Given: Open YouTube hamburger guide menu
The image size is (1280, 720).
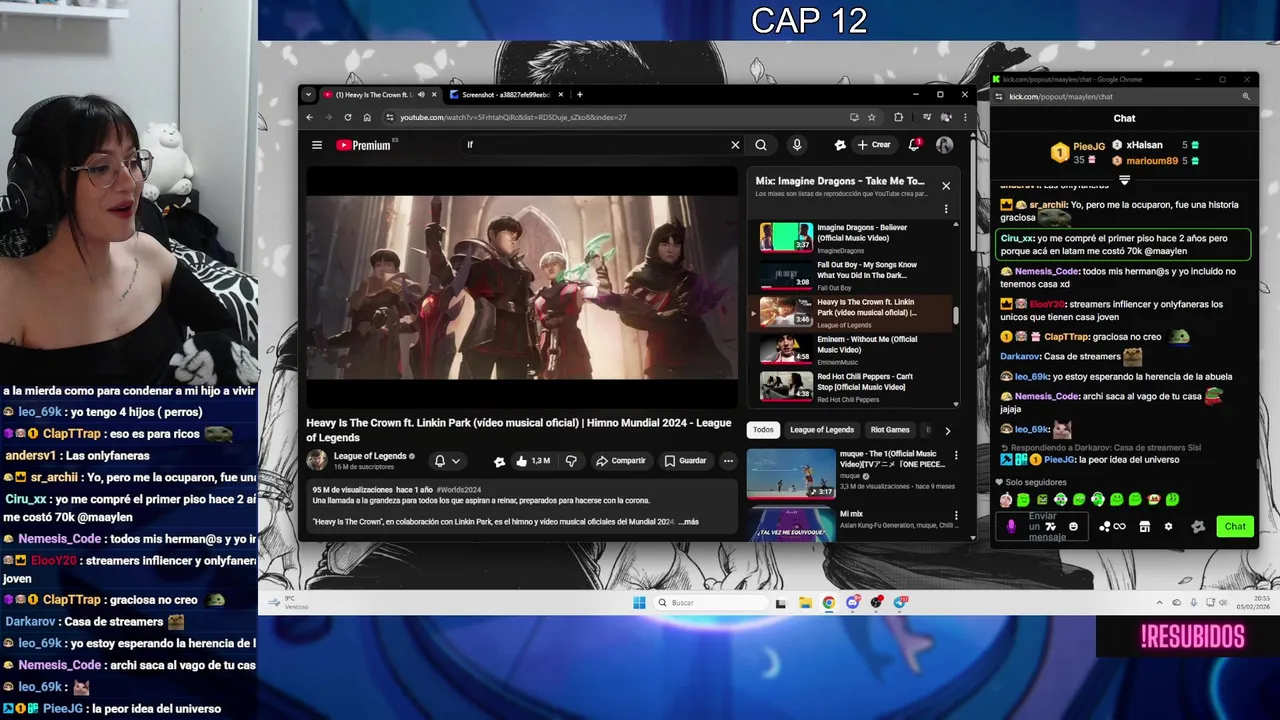Looking at the screenshot, I should pyautogui.click(x=317, y=145).
